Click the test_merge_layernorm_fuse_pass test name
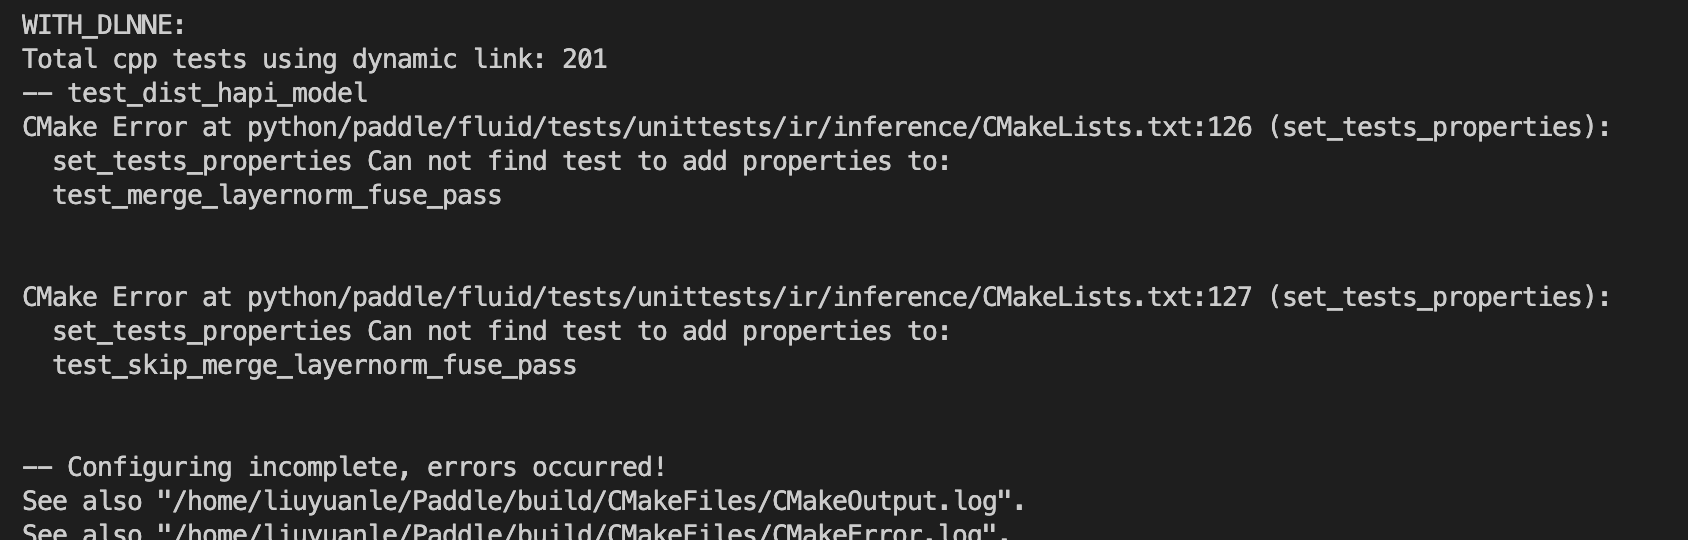Viewport: 1688px width, 540px height. coord(277,195)
